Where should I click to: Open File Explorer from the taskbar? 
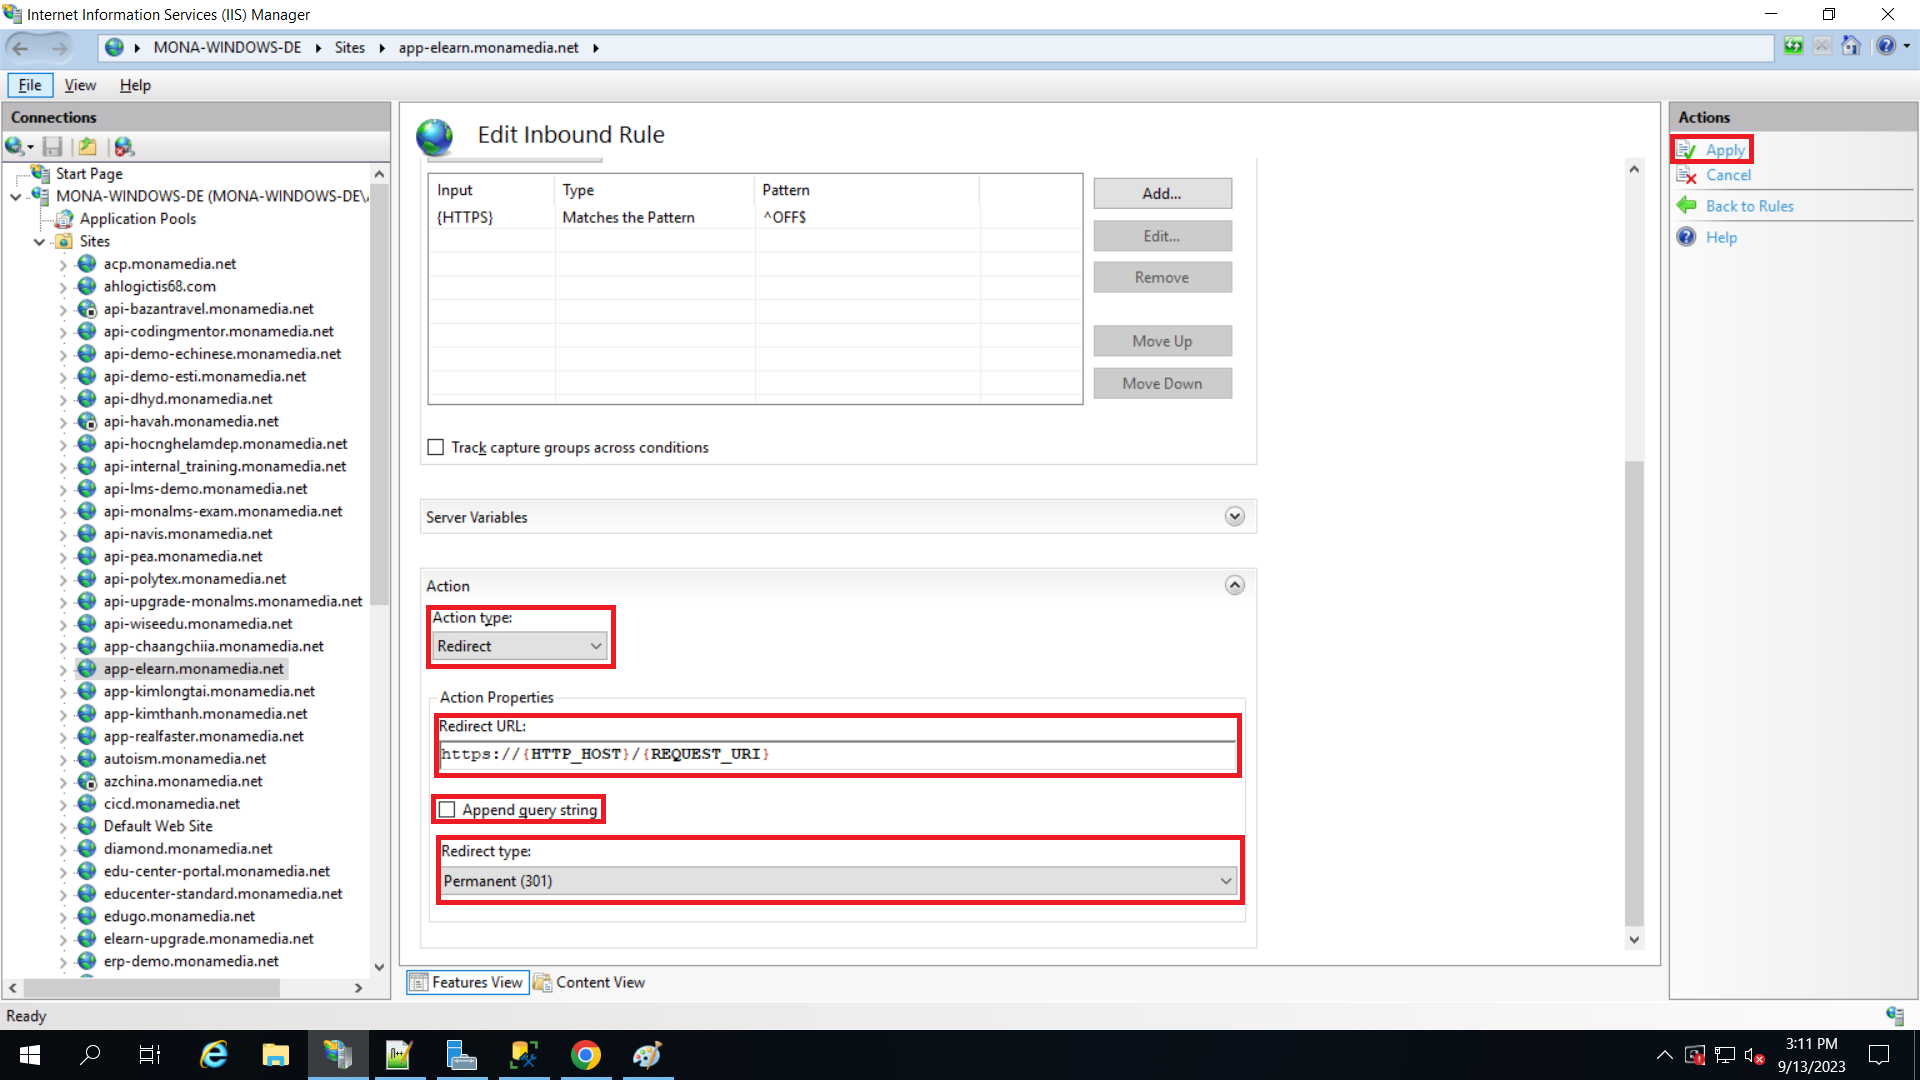275,1055
